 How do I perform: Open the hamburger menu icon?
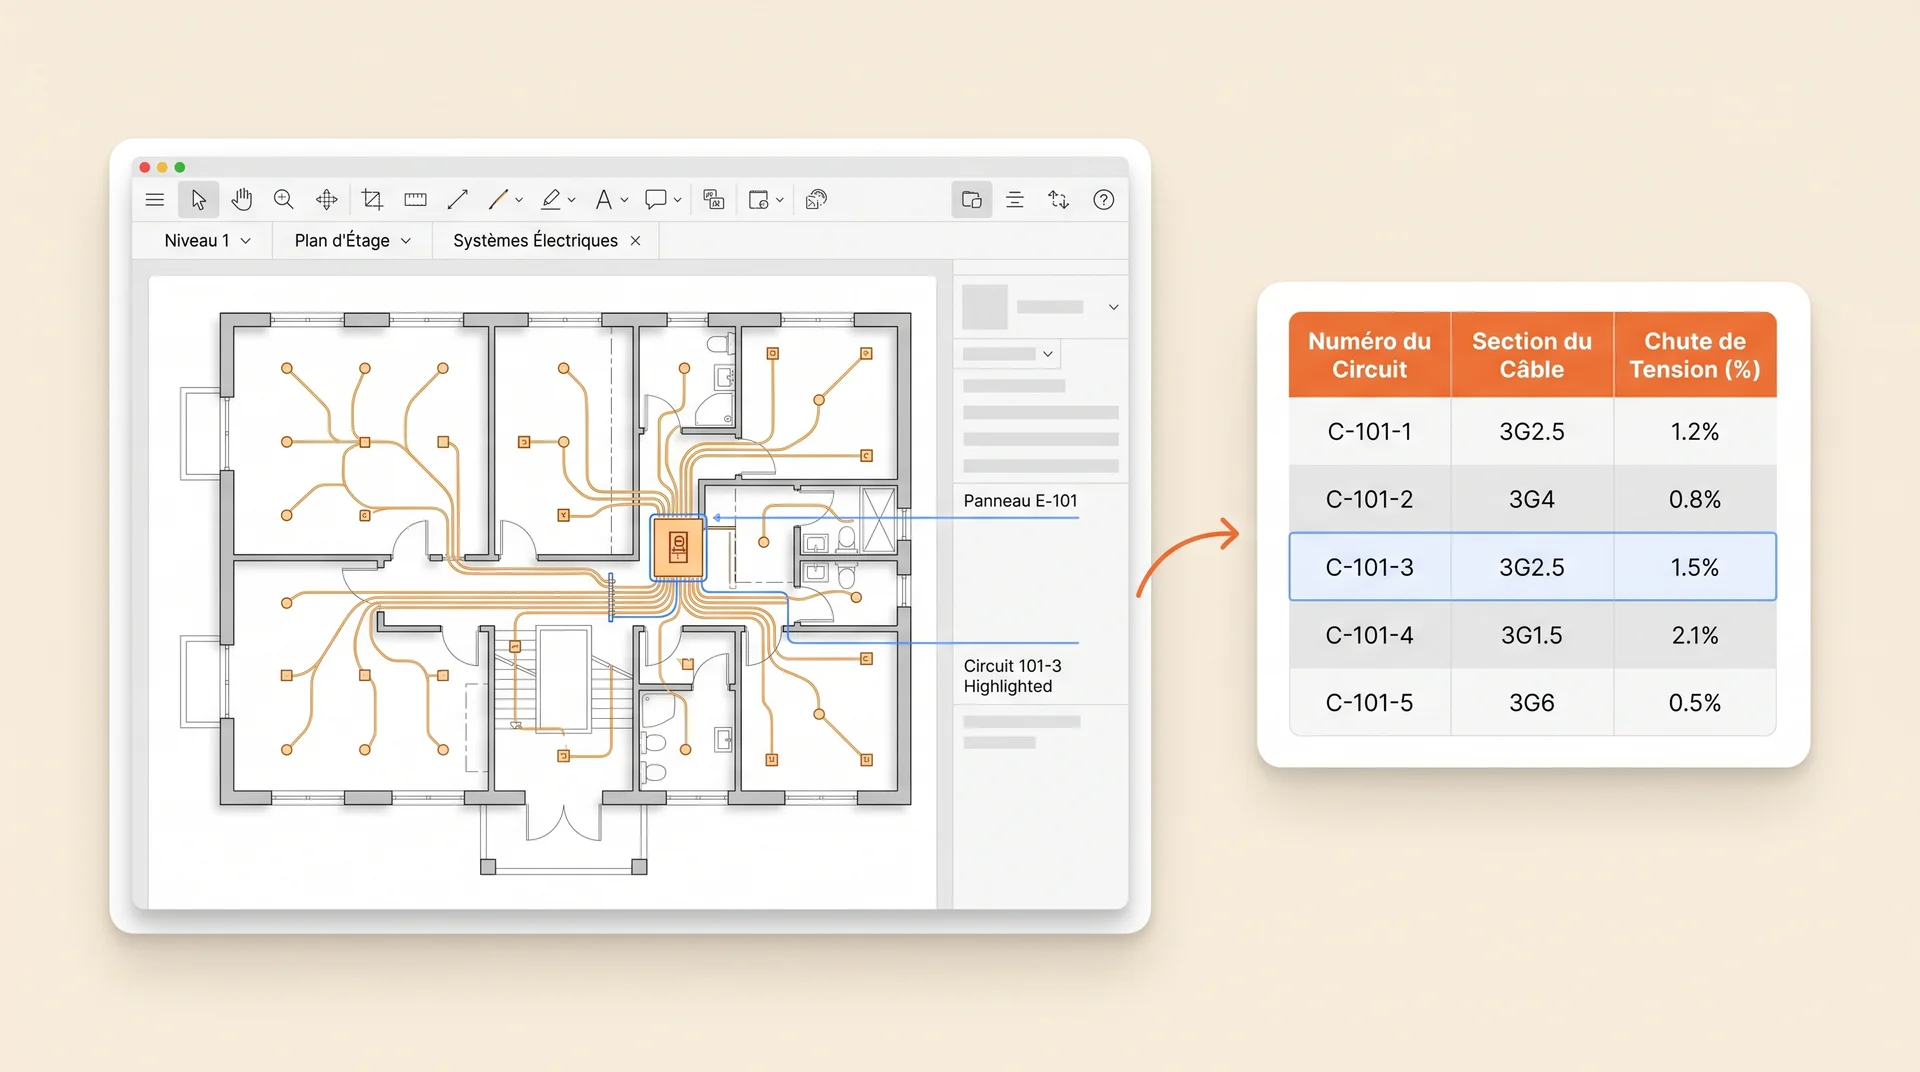(154, 200)
